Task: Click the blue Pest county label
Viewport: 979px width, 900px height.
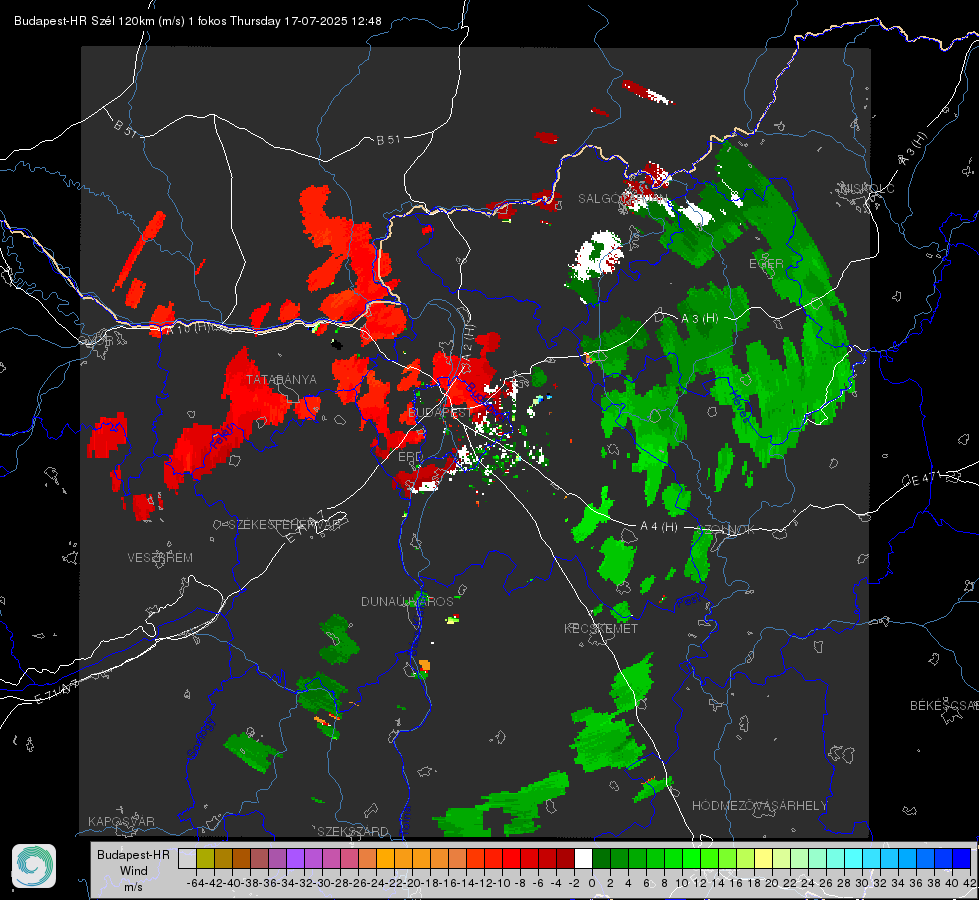Action: point(689,601)
